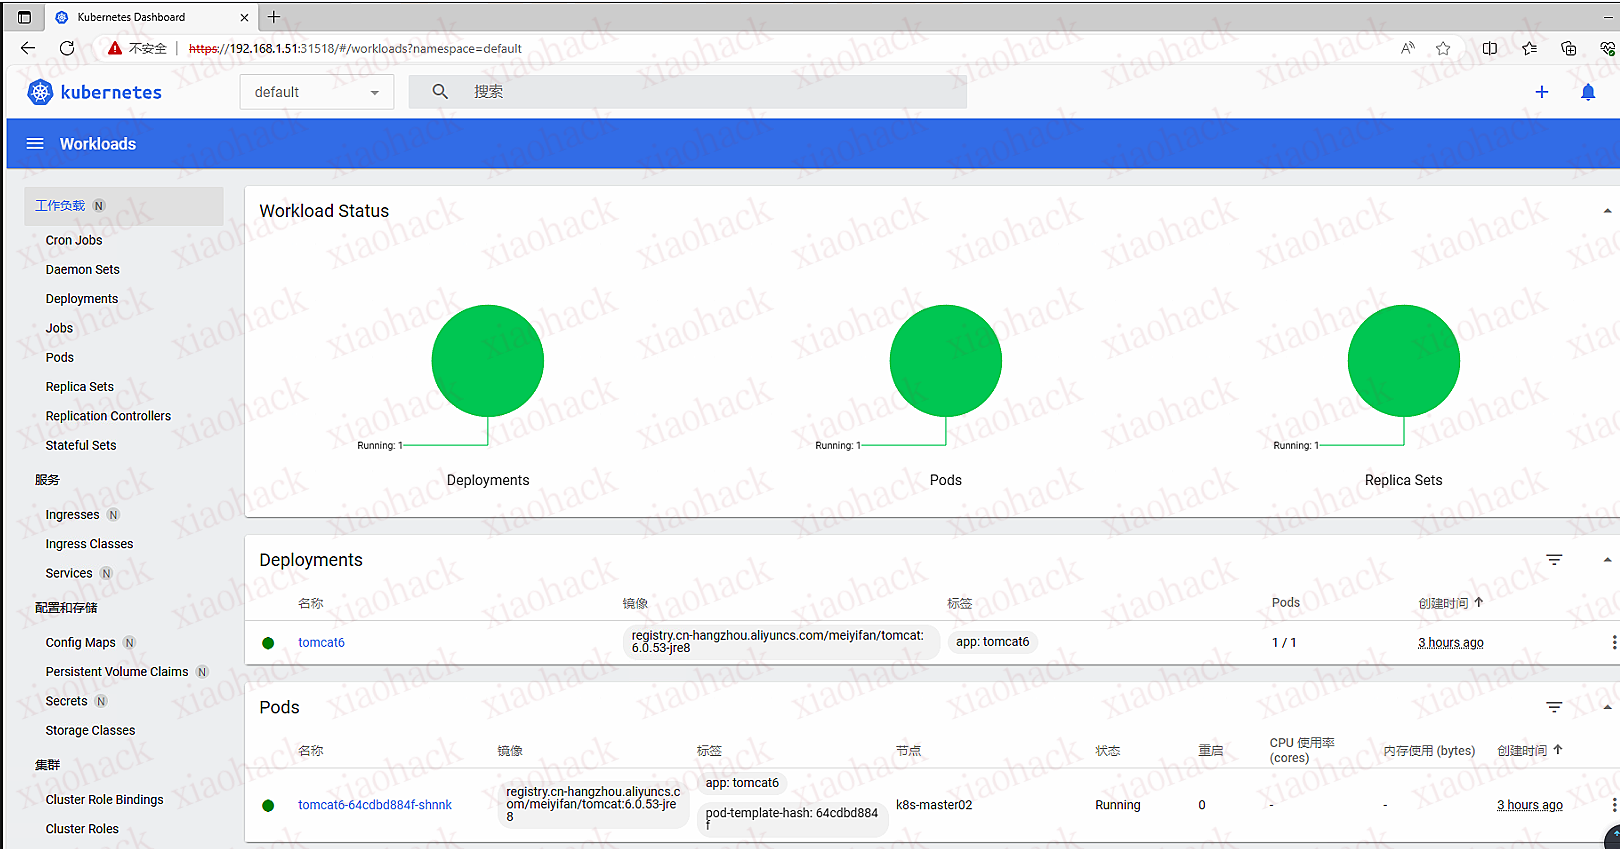
Task: Click the 工作负载 workloads sidebar heading
Action: pyautogui.click(x=60, y=205)
